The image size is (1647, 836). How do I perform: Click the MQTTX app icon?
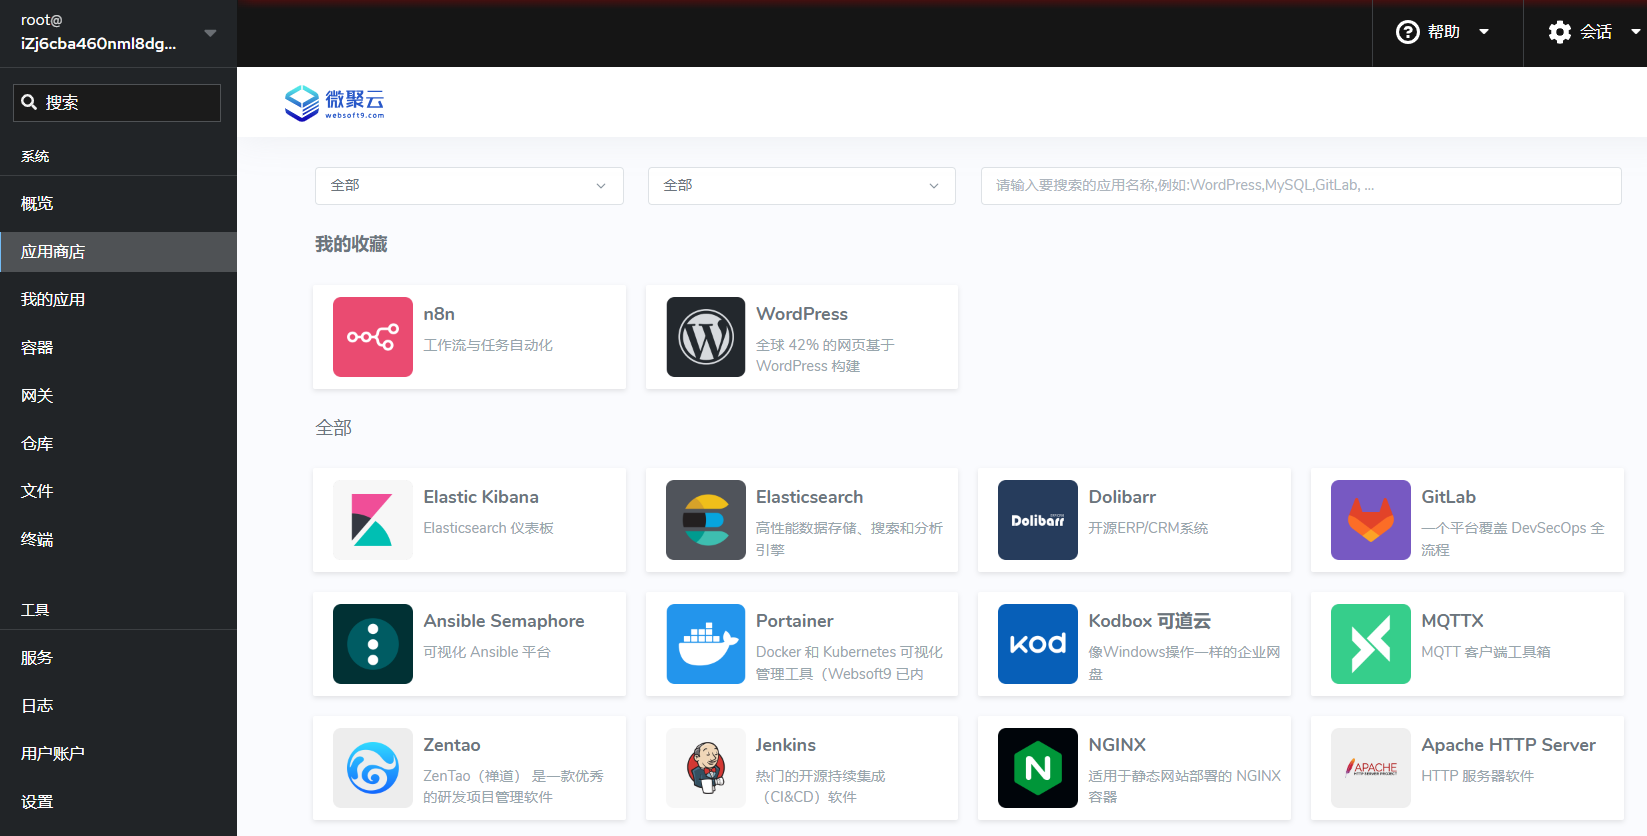coord(1370,644)
